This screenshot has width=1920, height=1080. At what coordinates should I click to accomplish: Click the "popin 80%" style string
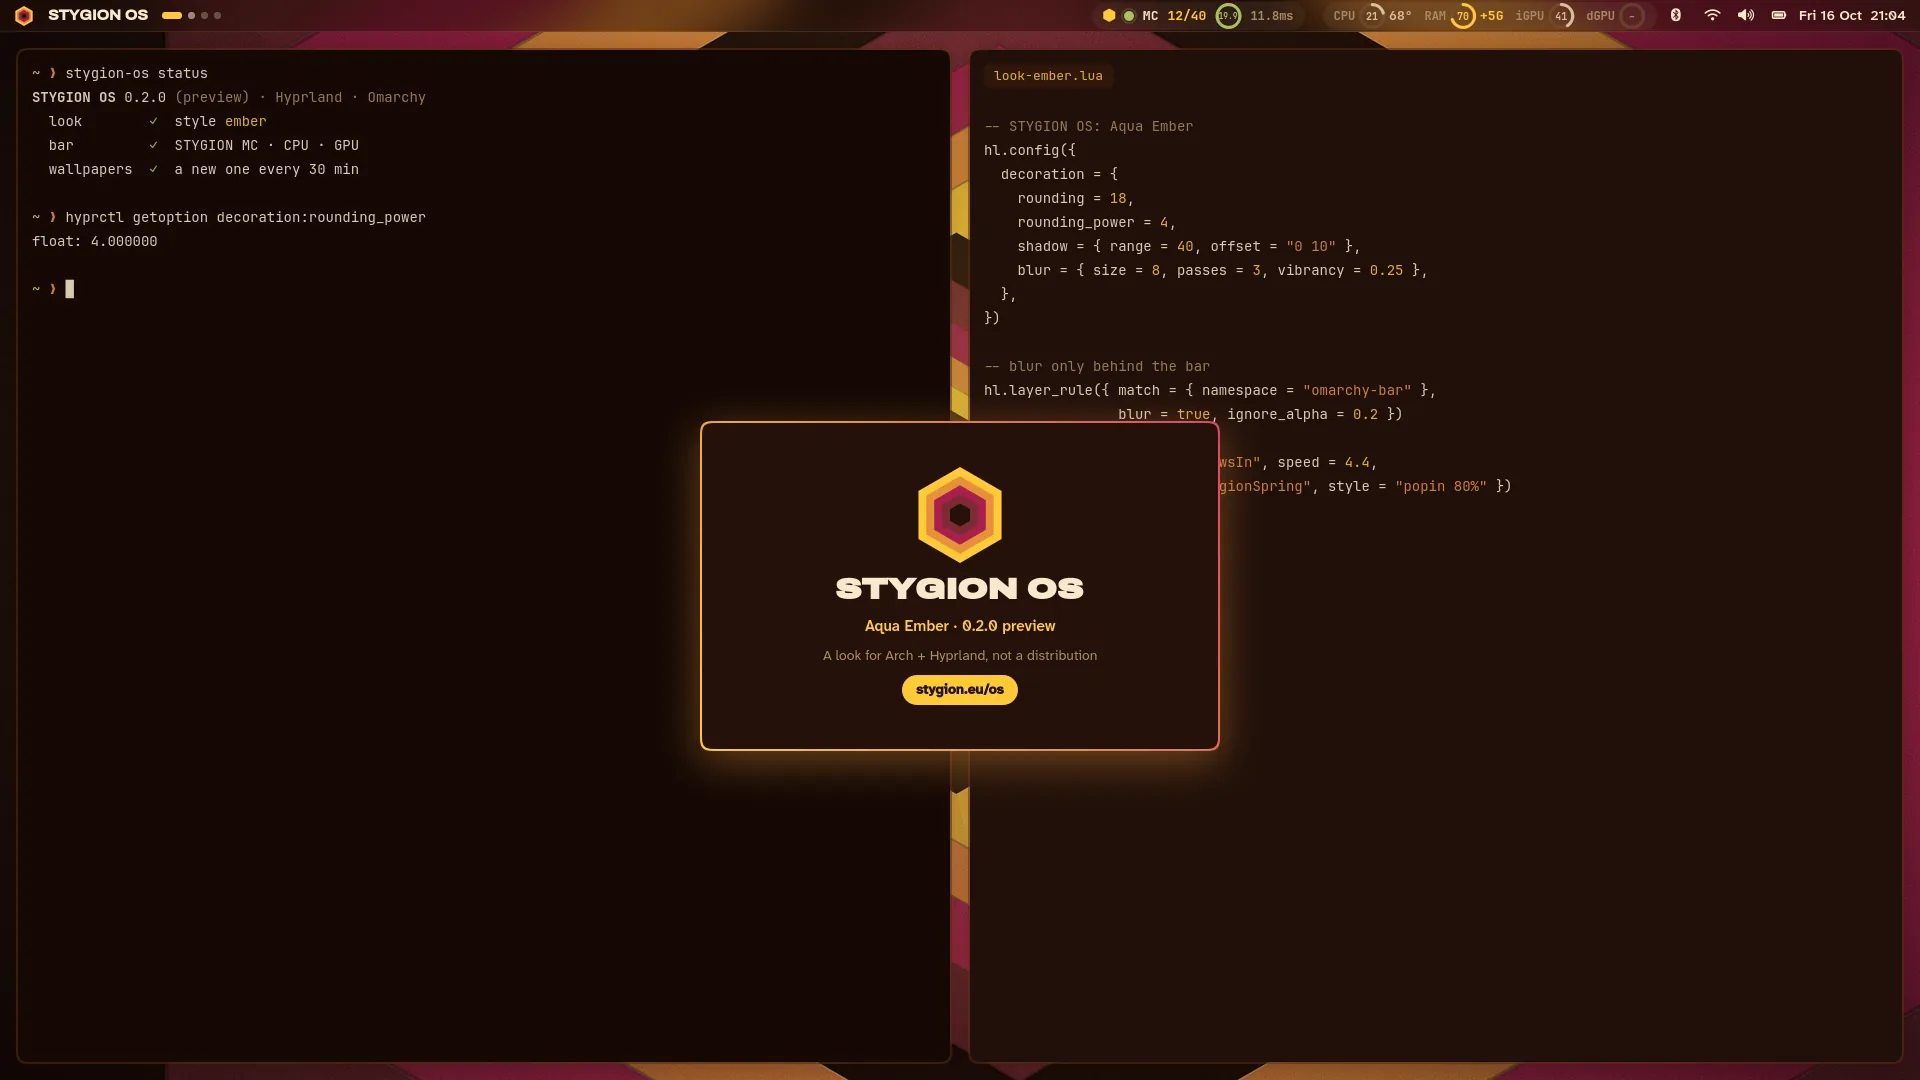click(1441, 486)
